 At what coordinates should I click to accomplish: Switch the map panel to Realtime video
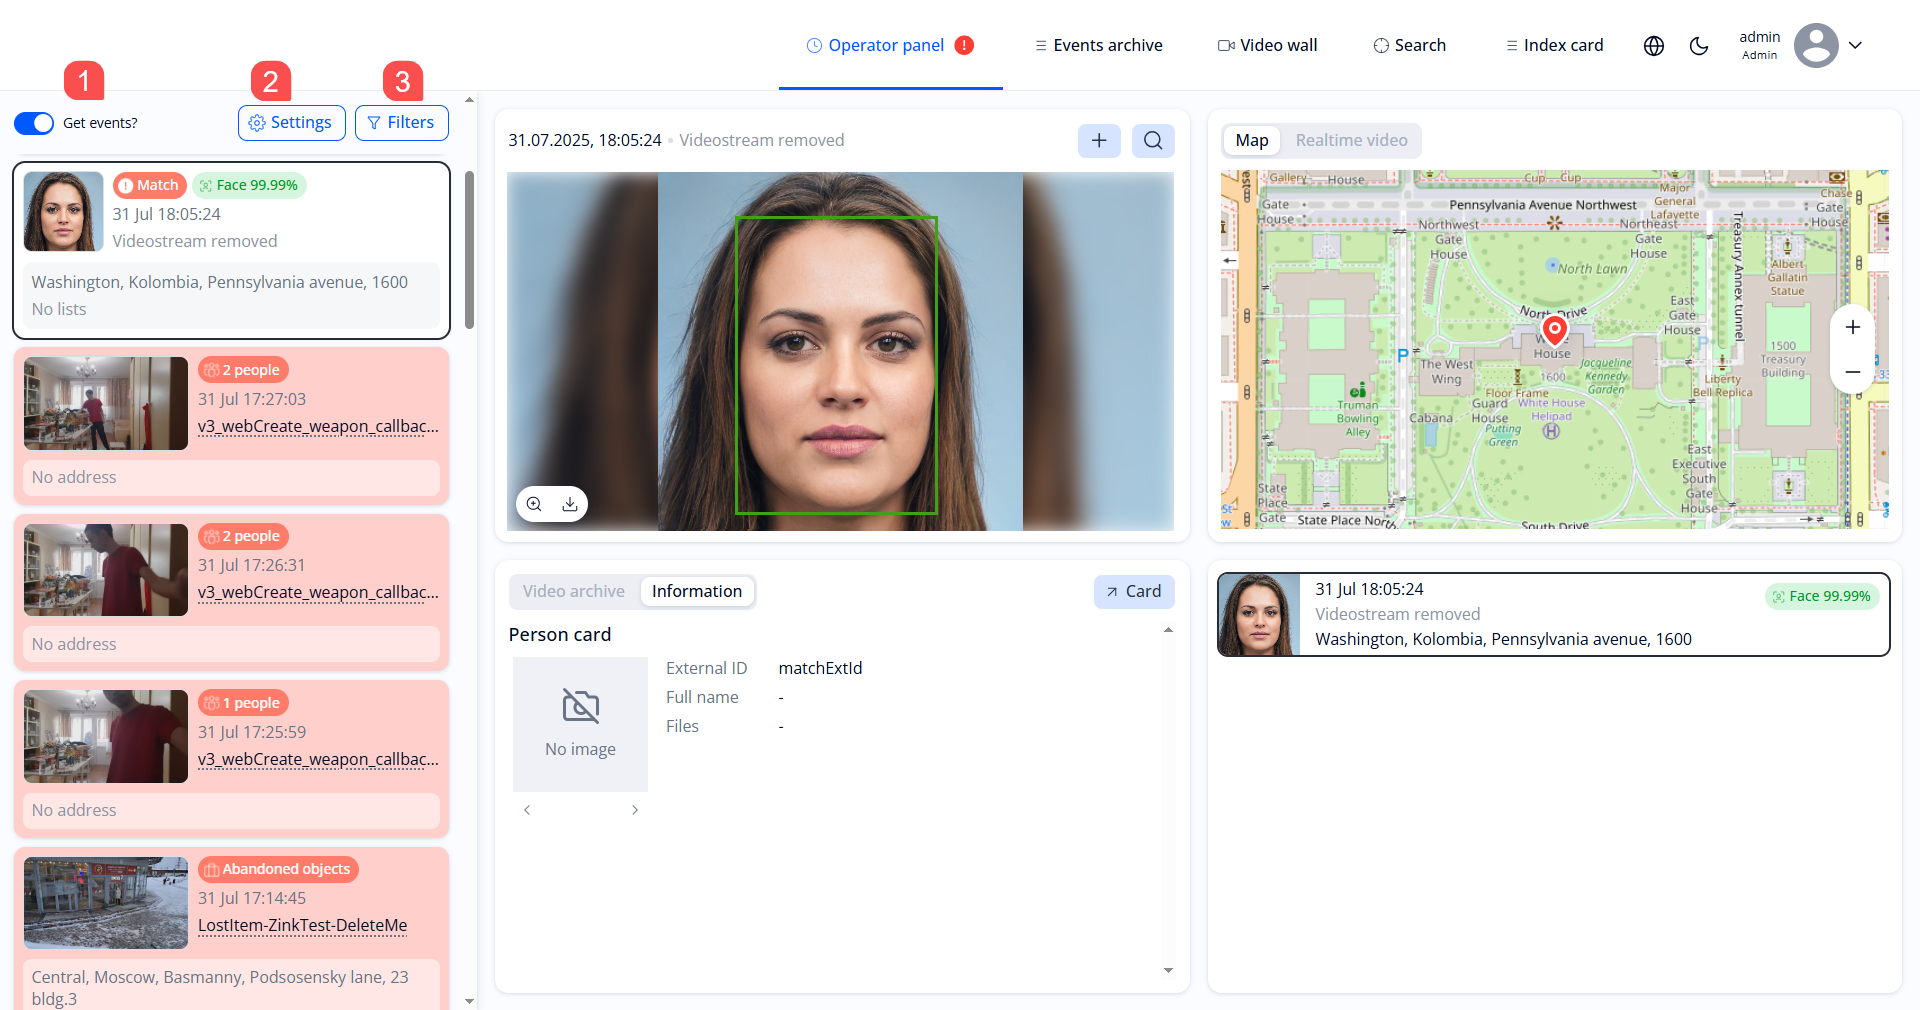click(1351, 140)
